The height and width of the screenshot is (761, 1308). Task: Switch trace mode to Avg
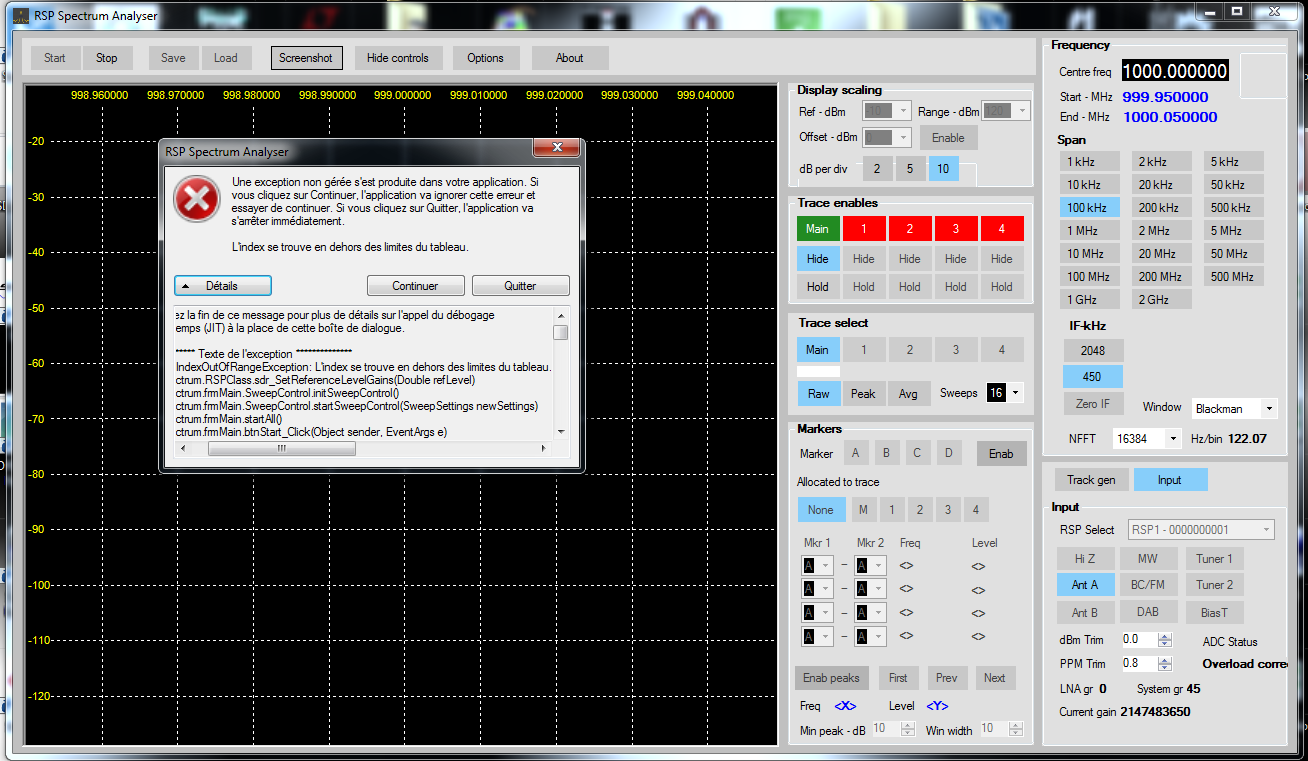908,394
